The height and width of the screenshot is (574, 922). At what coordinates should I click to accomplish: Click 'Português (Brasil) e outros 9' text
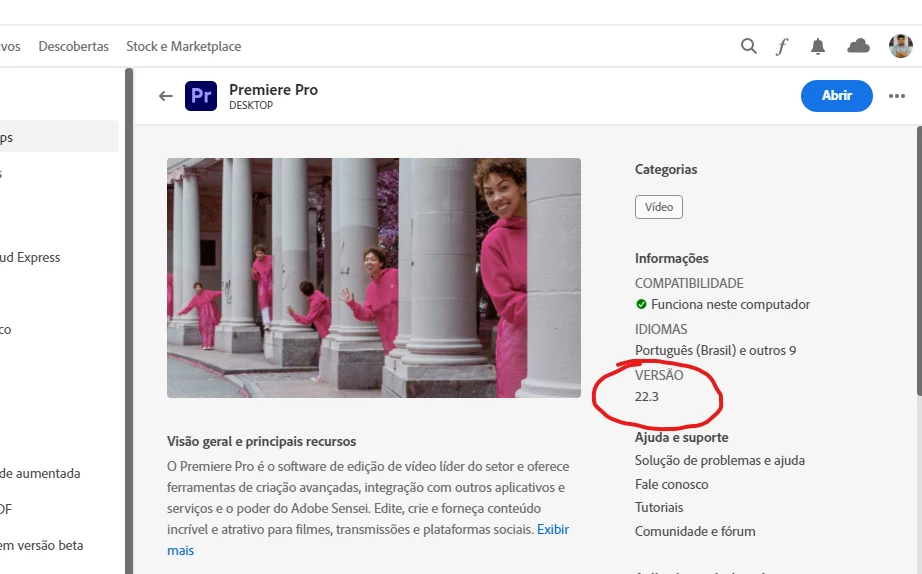[x=716, y=351]
